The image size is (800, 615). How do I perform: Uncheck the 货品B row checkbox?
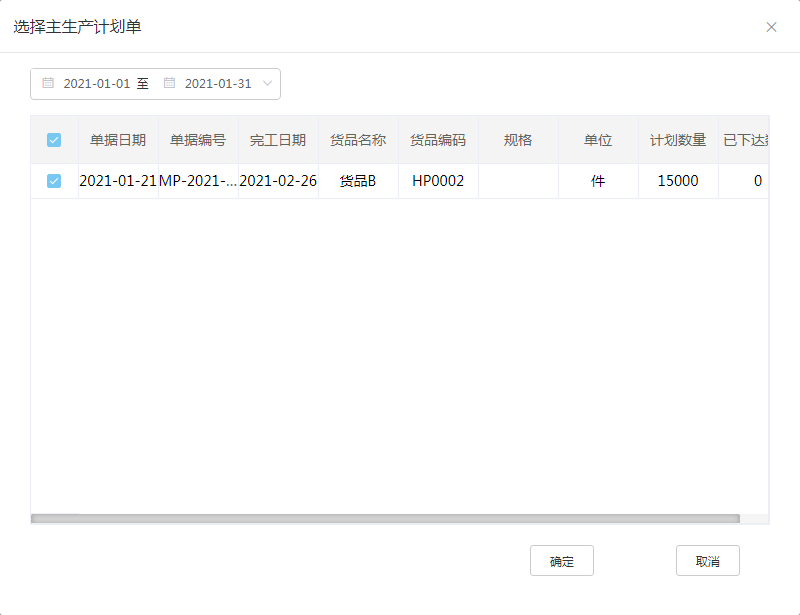[x=54, y=181]
